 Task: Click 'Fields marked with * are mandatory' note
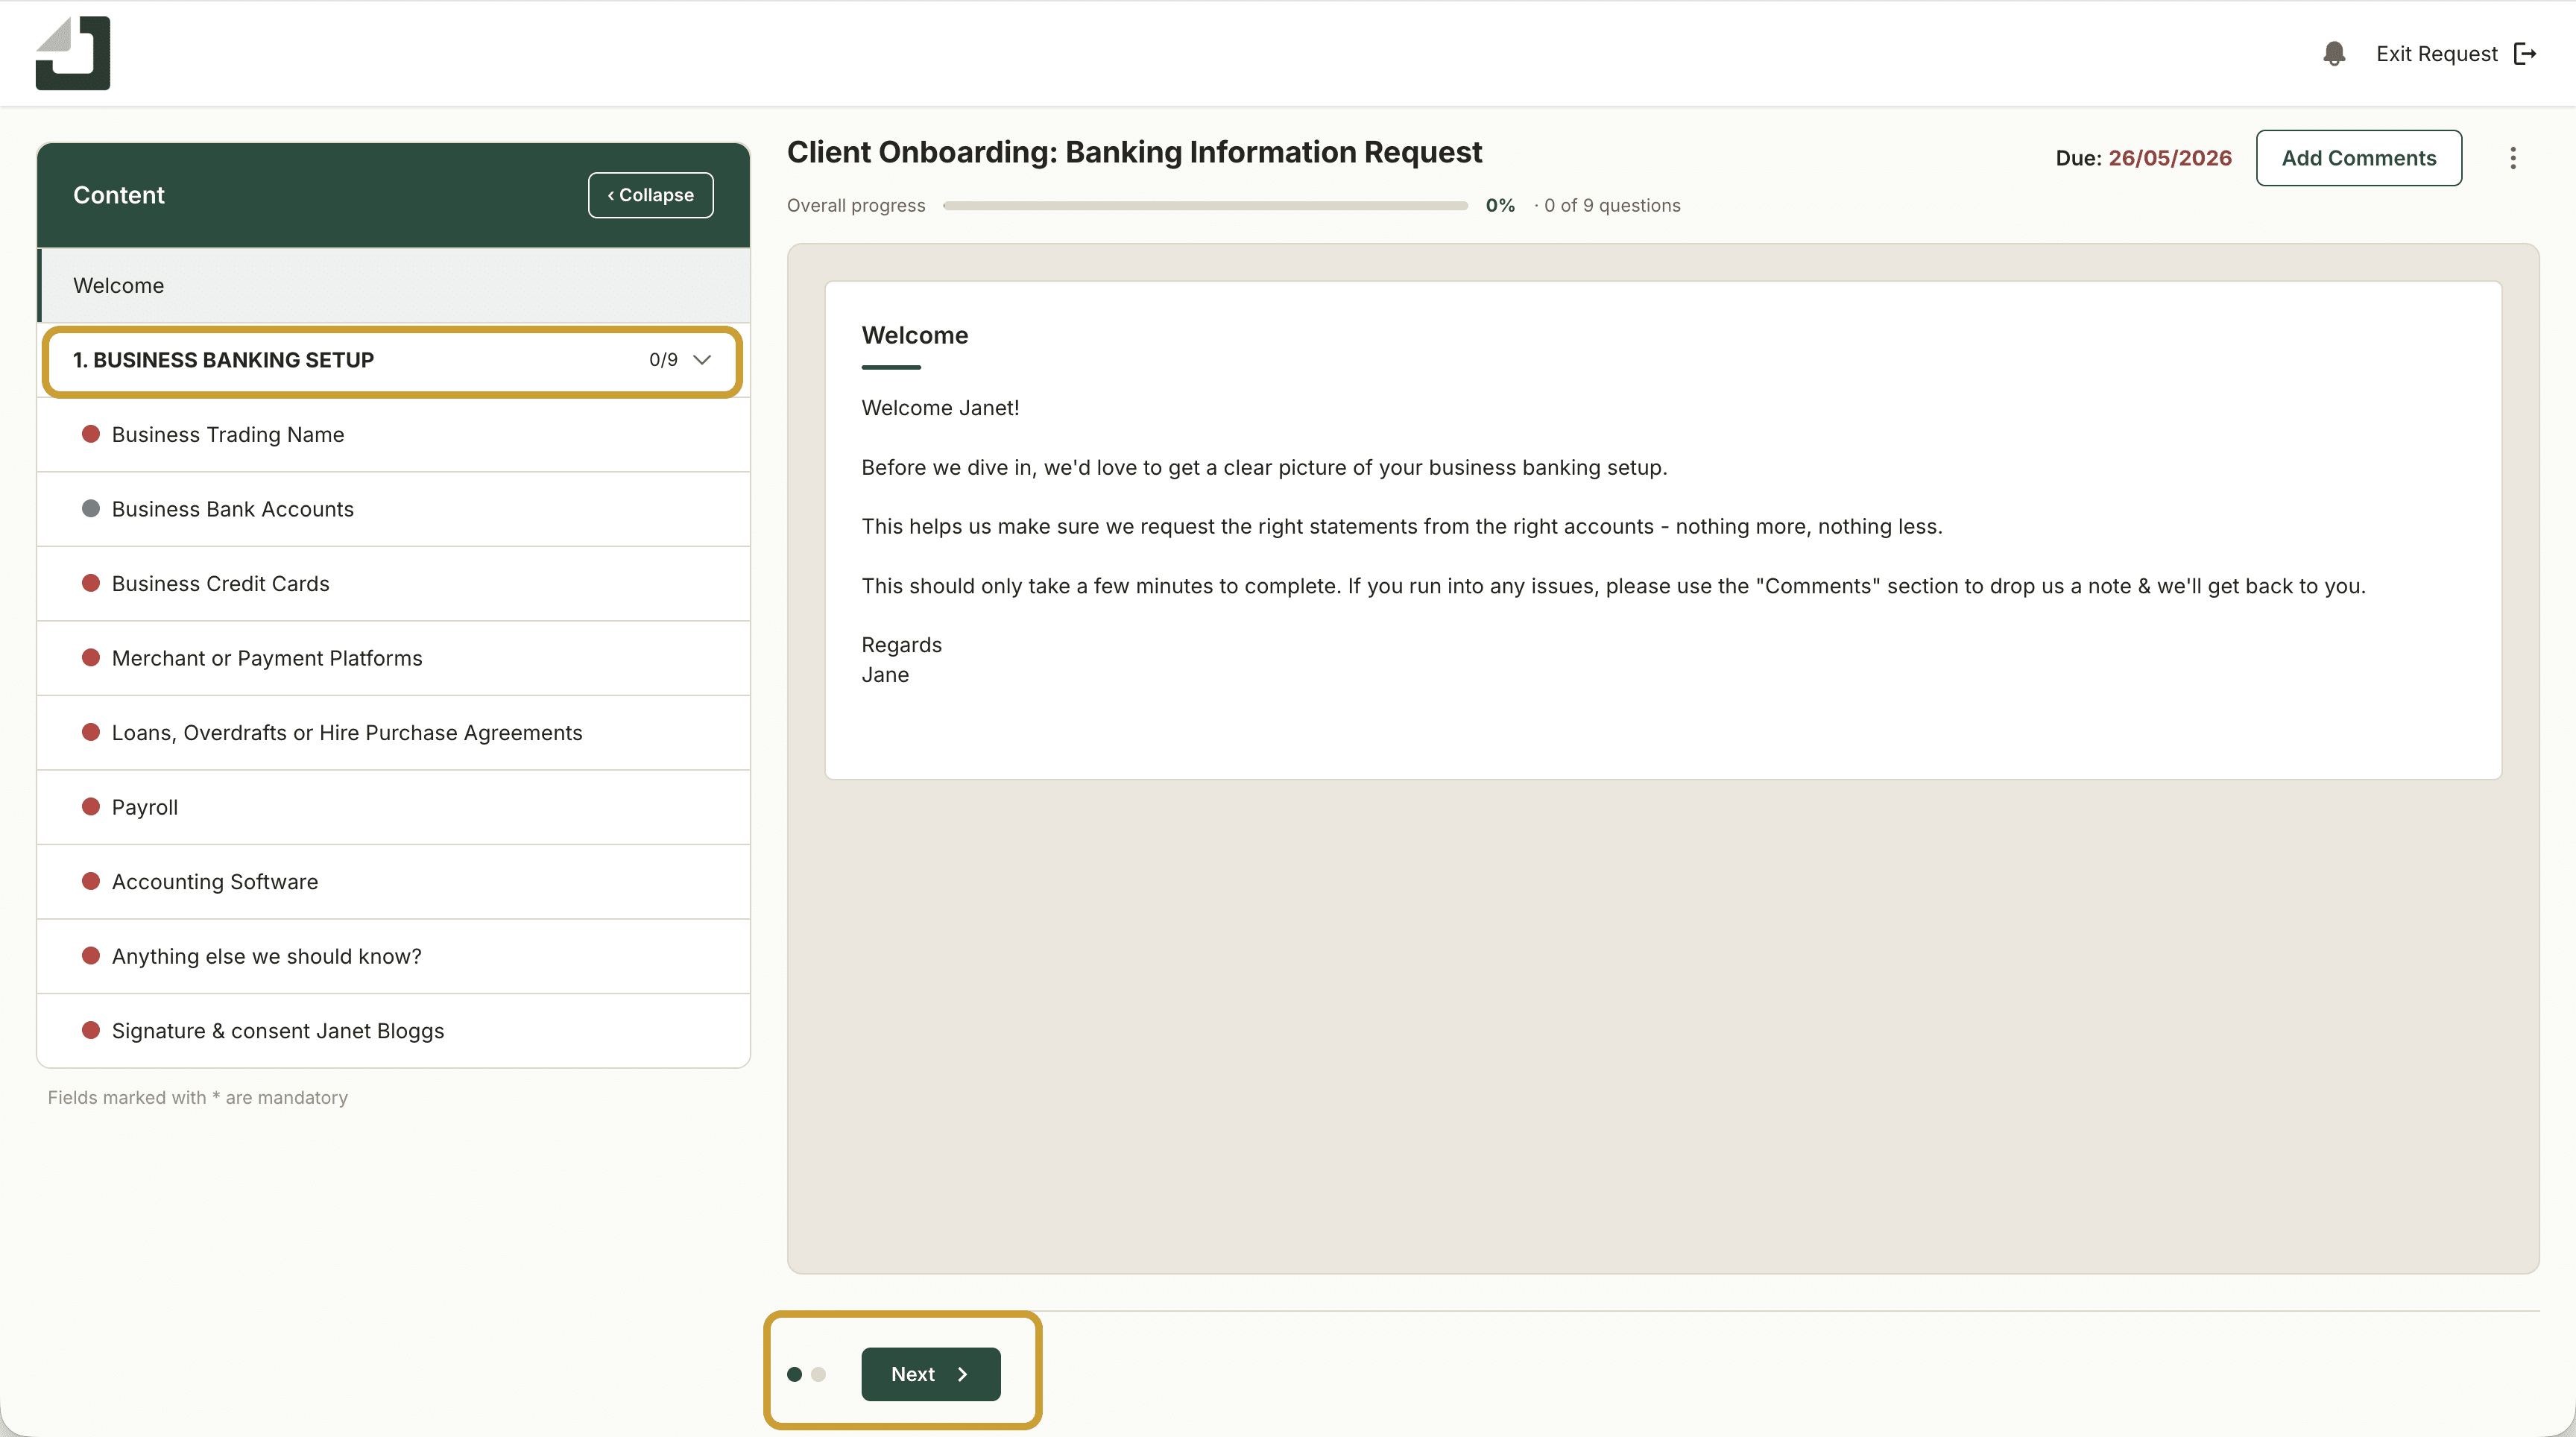(x=198, y=1098)
